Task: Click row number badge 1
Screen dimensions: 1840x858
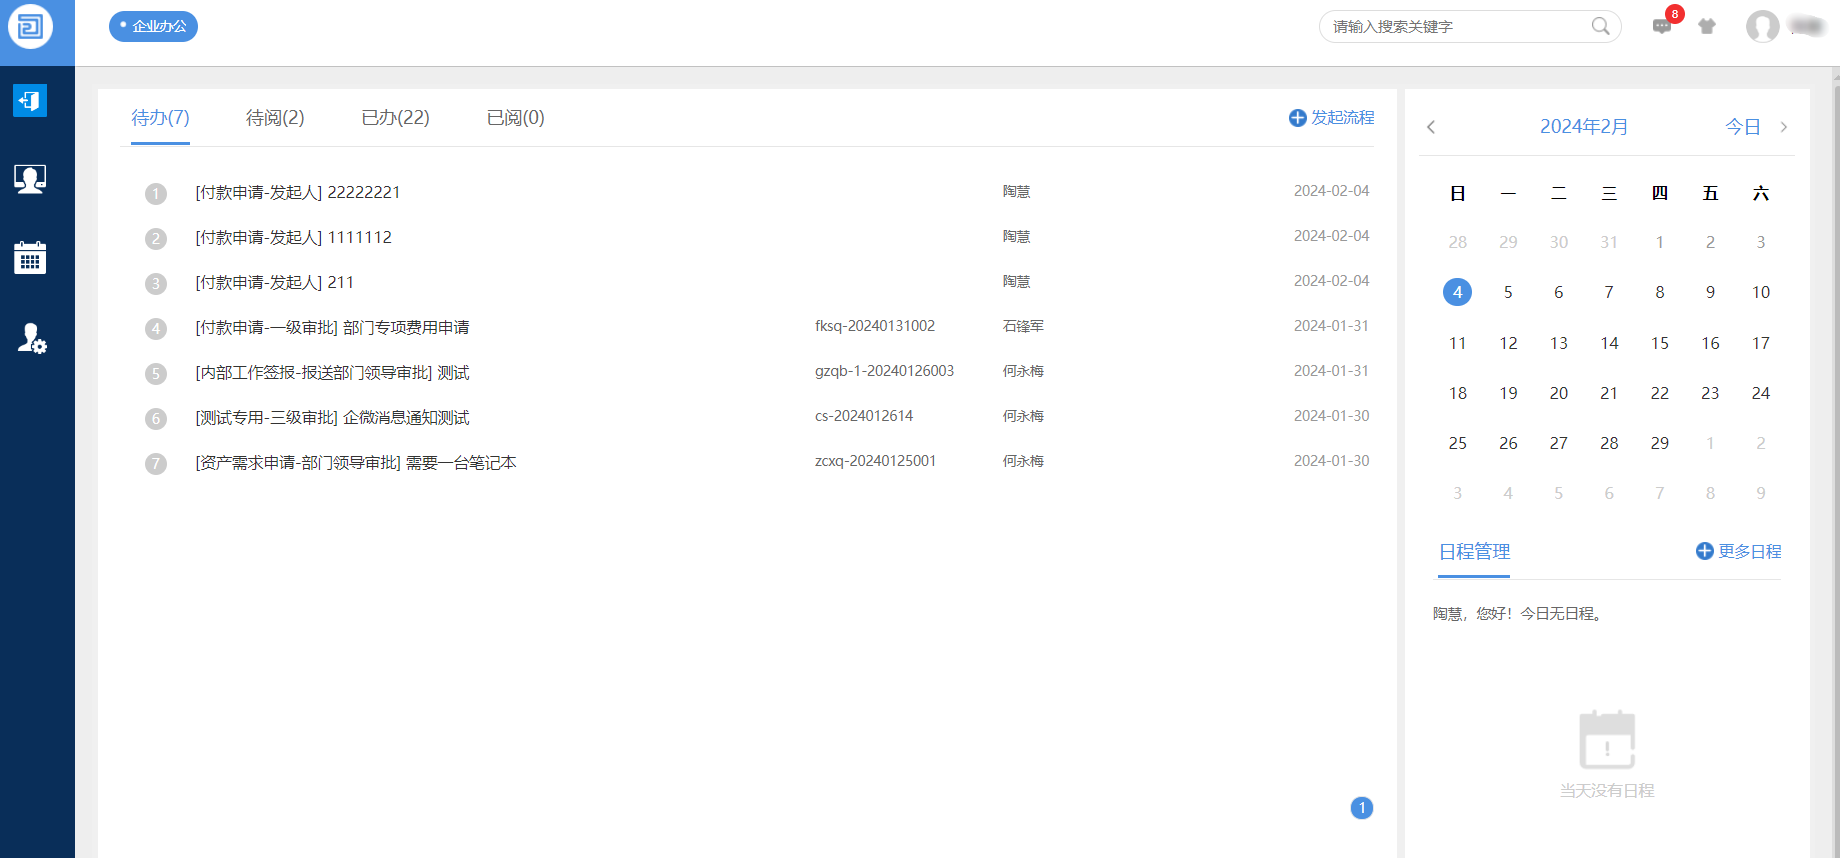Action: pyautogui.click(x=156, y=193)
